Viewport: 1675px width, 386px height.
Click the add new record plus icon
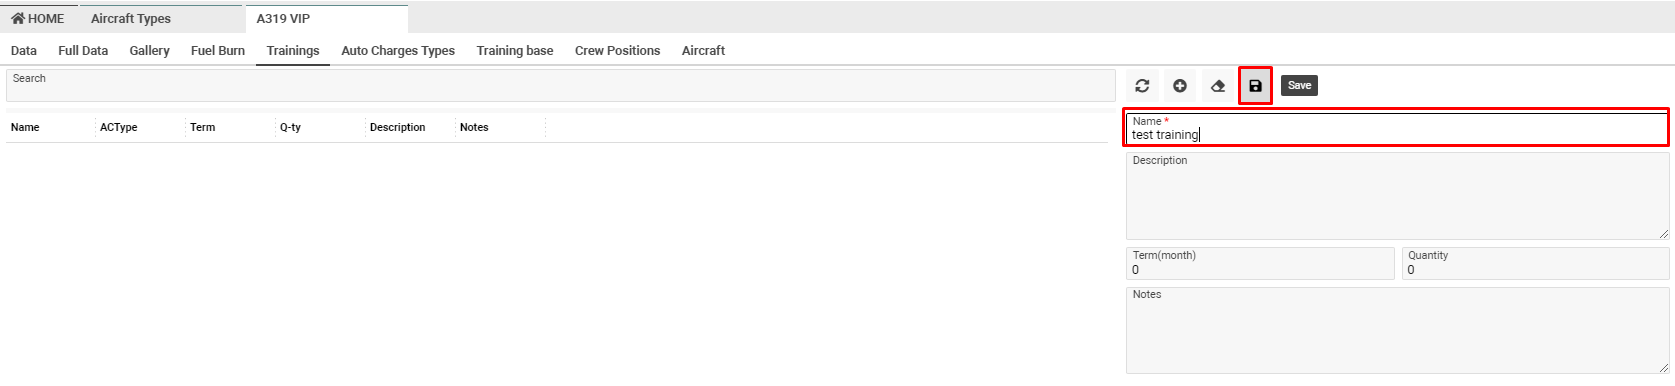(x=1180, y=86)
